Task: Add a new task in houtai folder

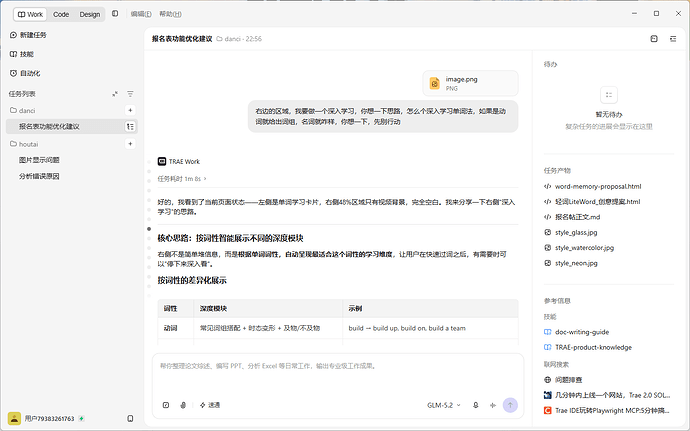Action: pyautogui.click(x=130, y=144)
